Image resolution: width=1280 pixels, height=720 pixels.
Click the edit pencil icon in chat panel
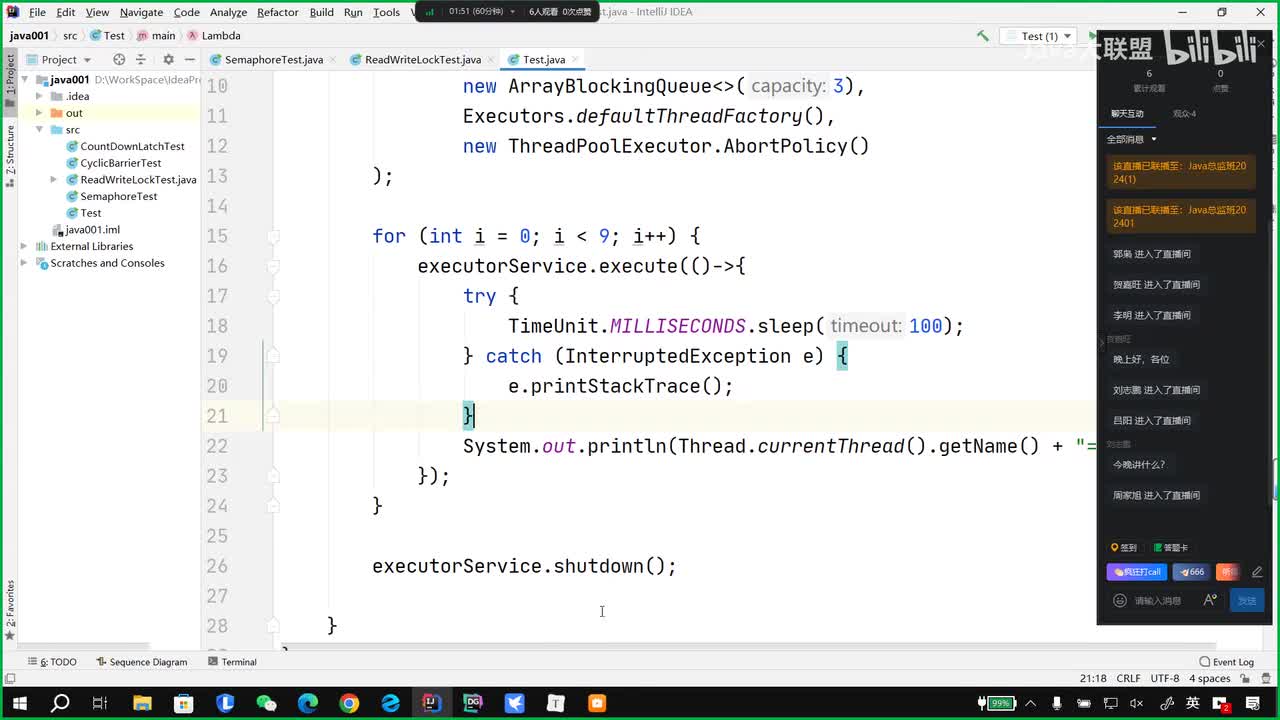point(1257,572)
